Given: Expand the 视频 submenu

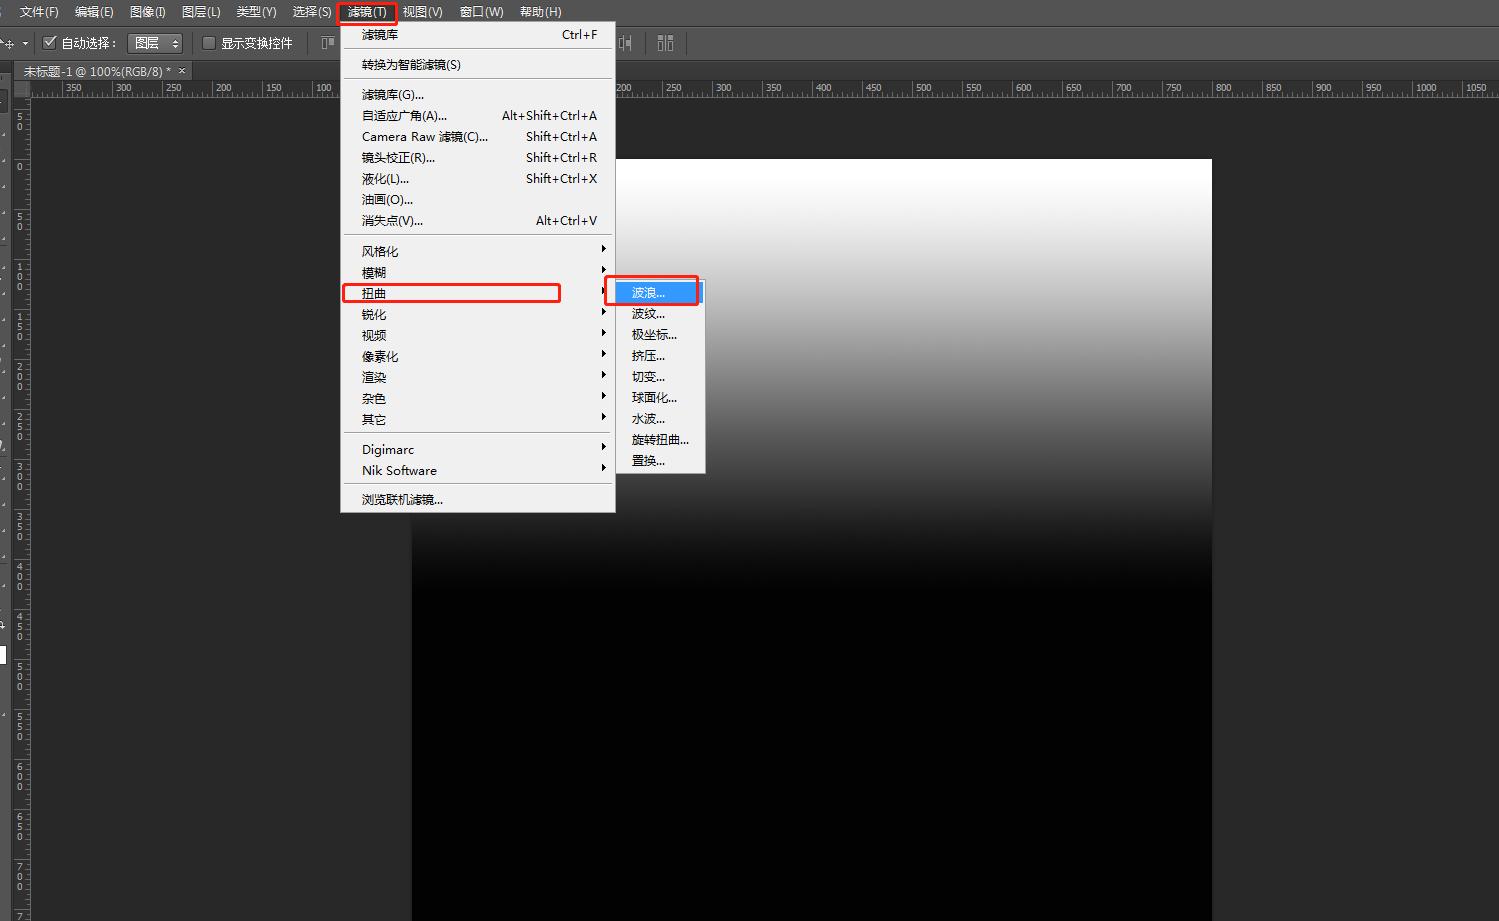Looking at the screenshot, I should pos(478,336).
